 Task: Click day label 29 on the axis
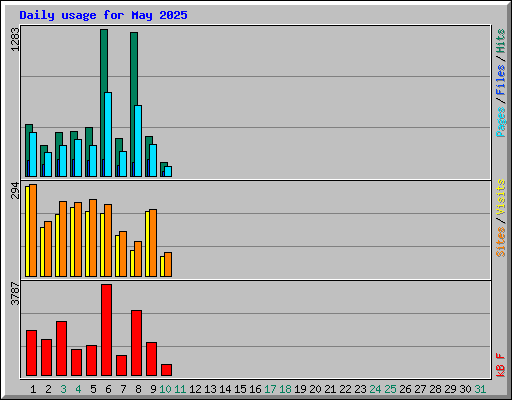pos(450,389)
